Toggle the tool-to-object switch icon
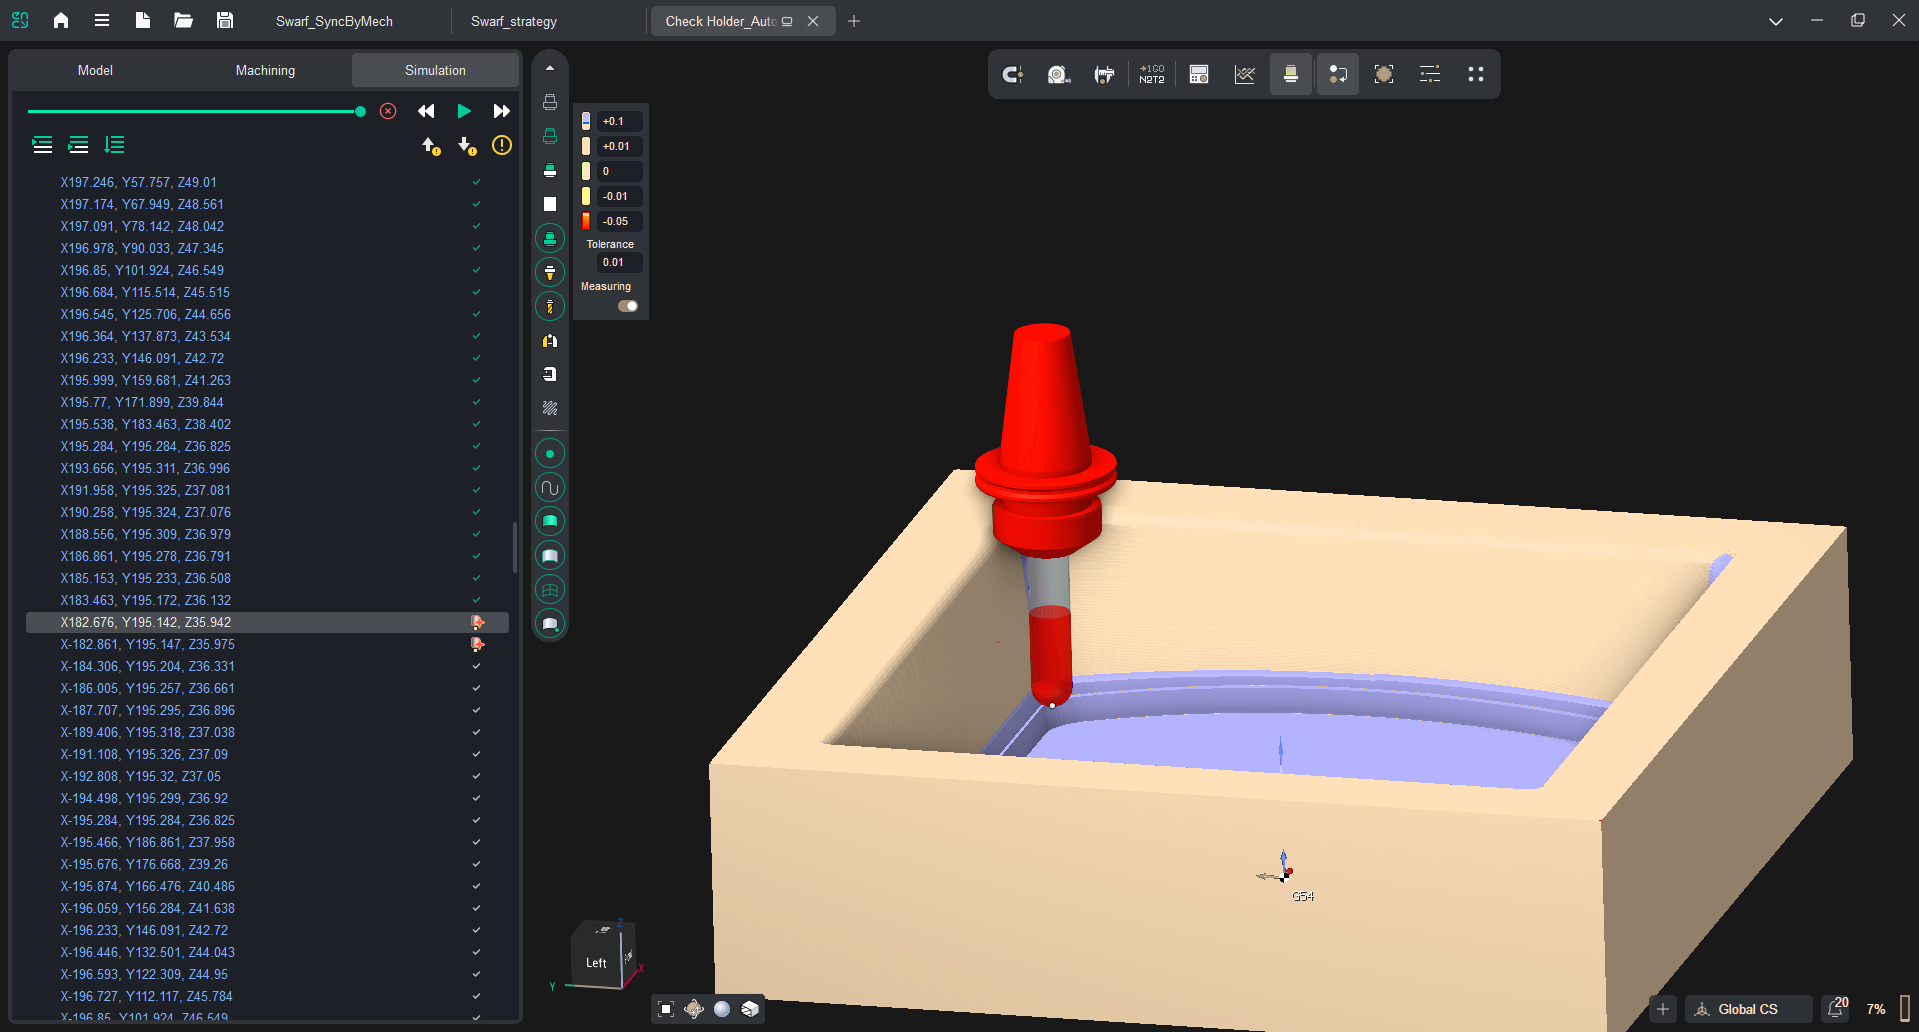This screenshot has height=1032, width=1919. pyautogui.click(x=1338, y=74)
